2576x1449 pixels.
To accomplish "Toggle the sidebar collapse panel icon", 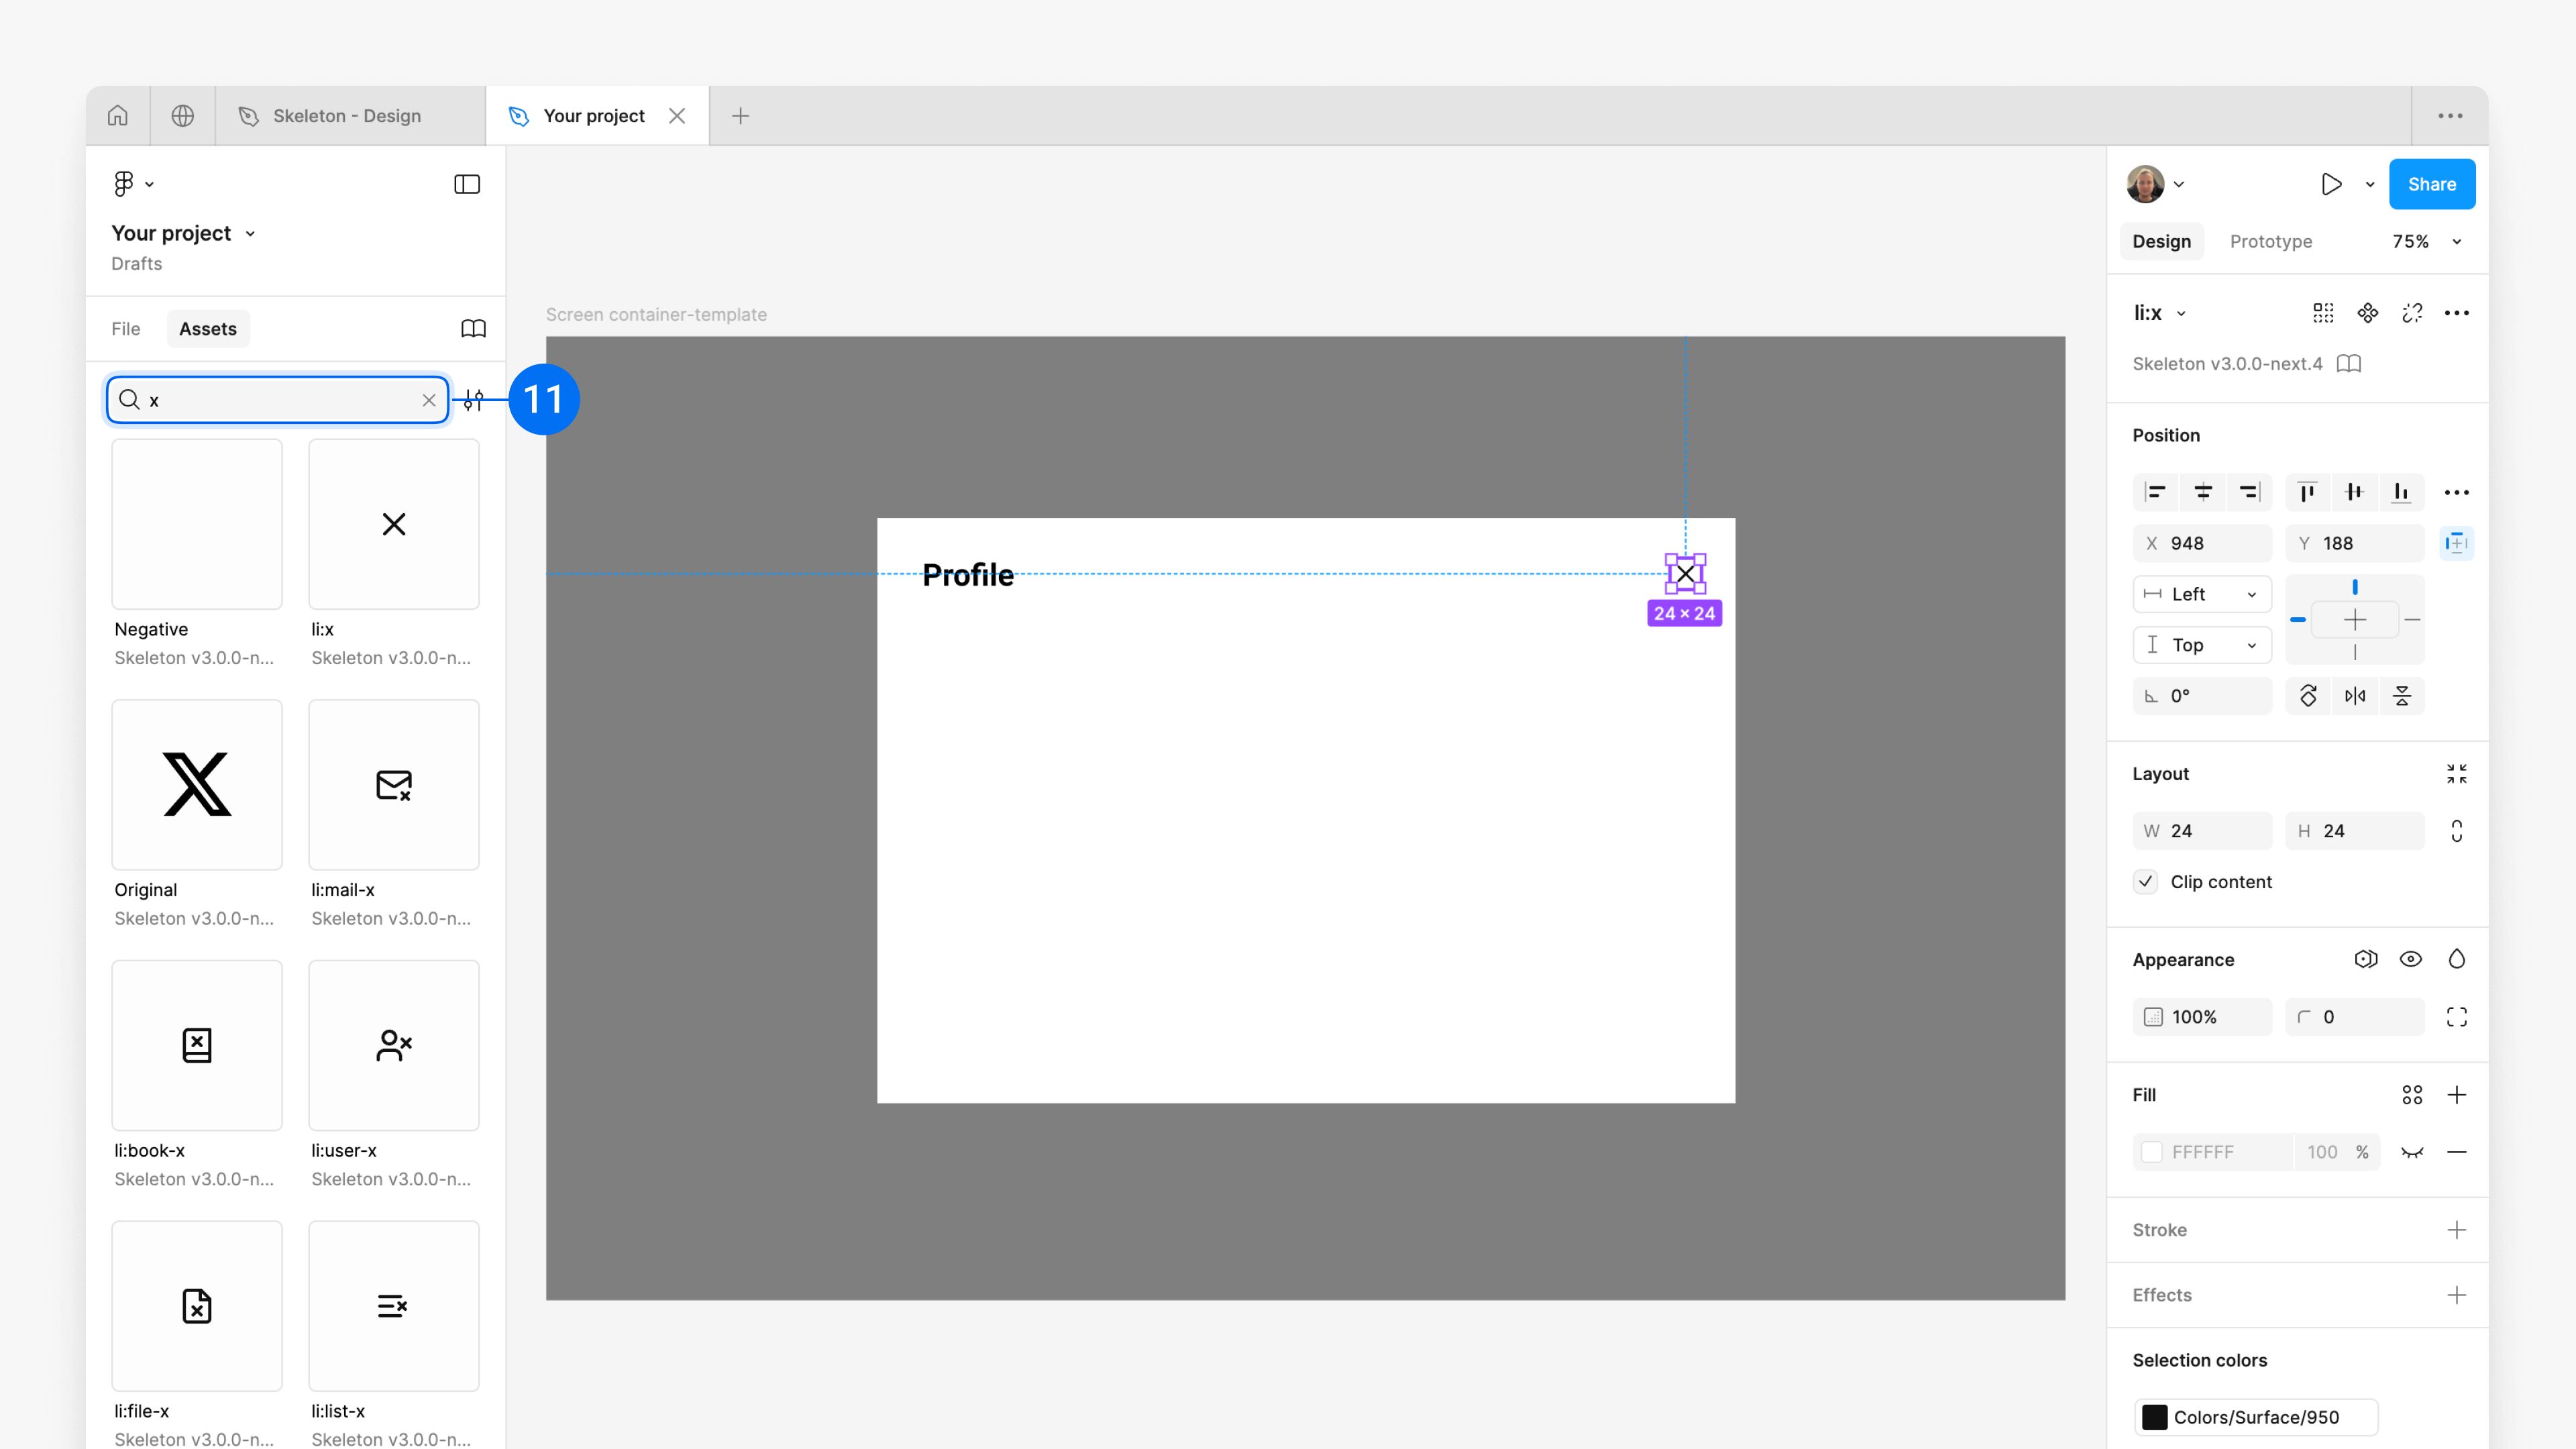I will (x=467, y=184).
